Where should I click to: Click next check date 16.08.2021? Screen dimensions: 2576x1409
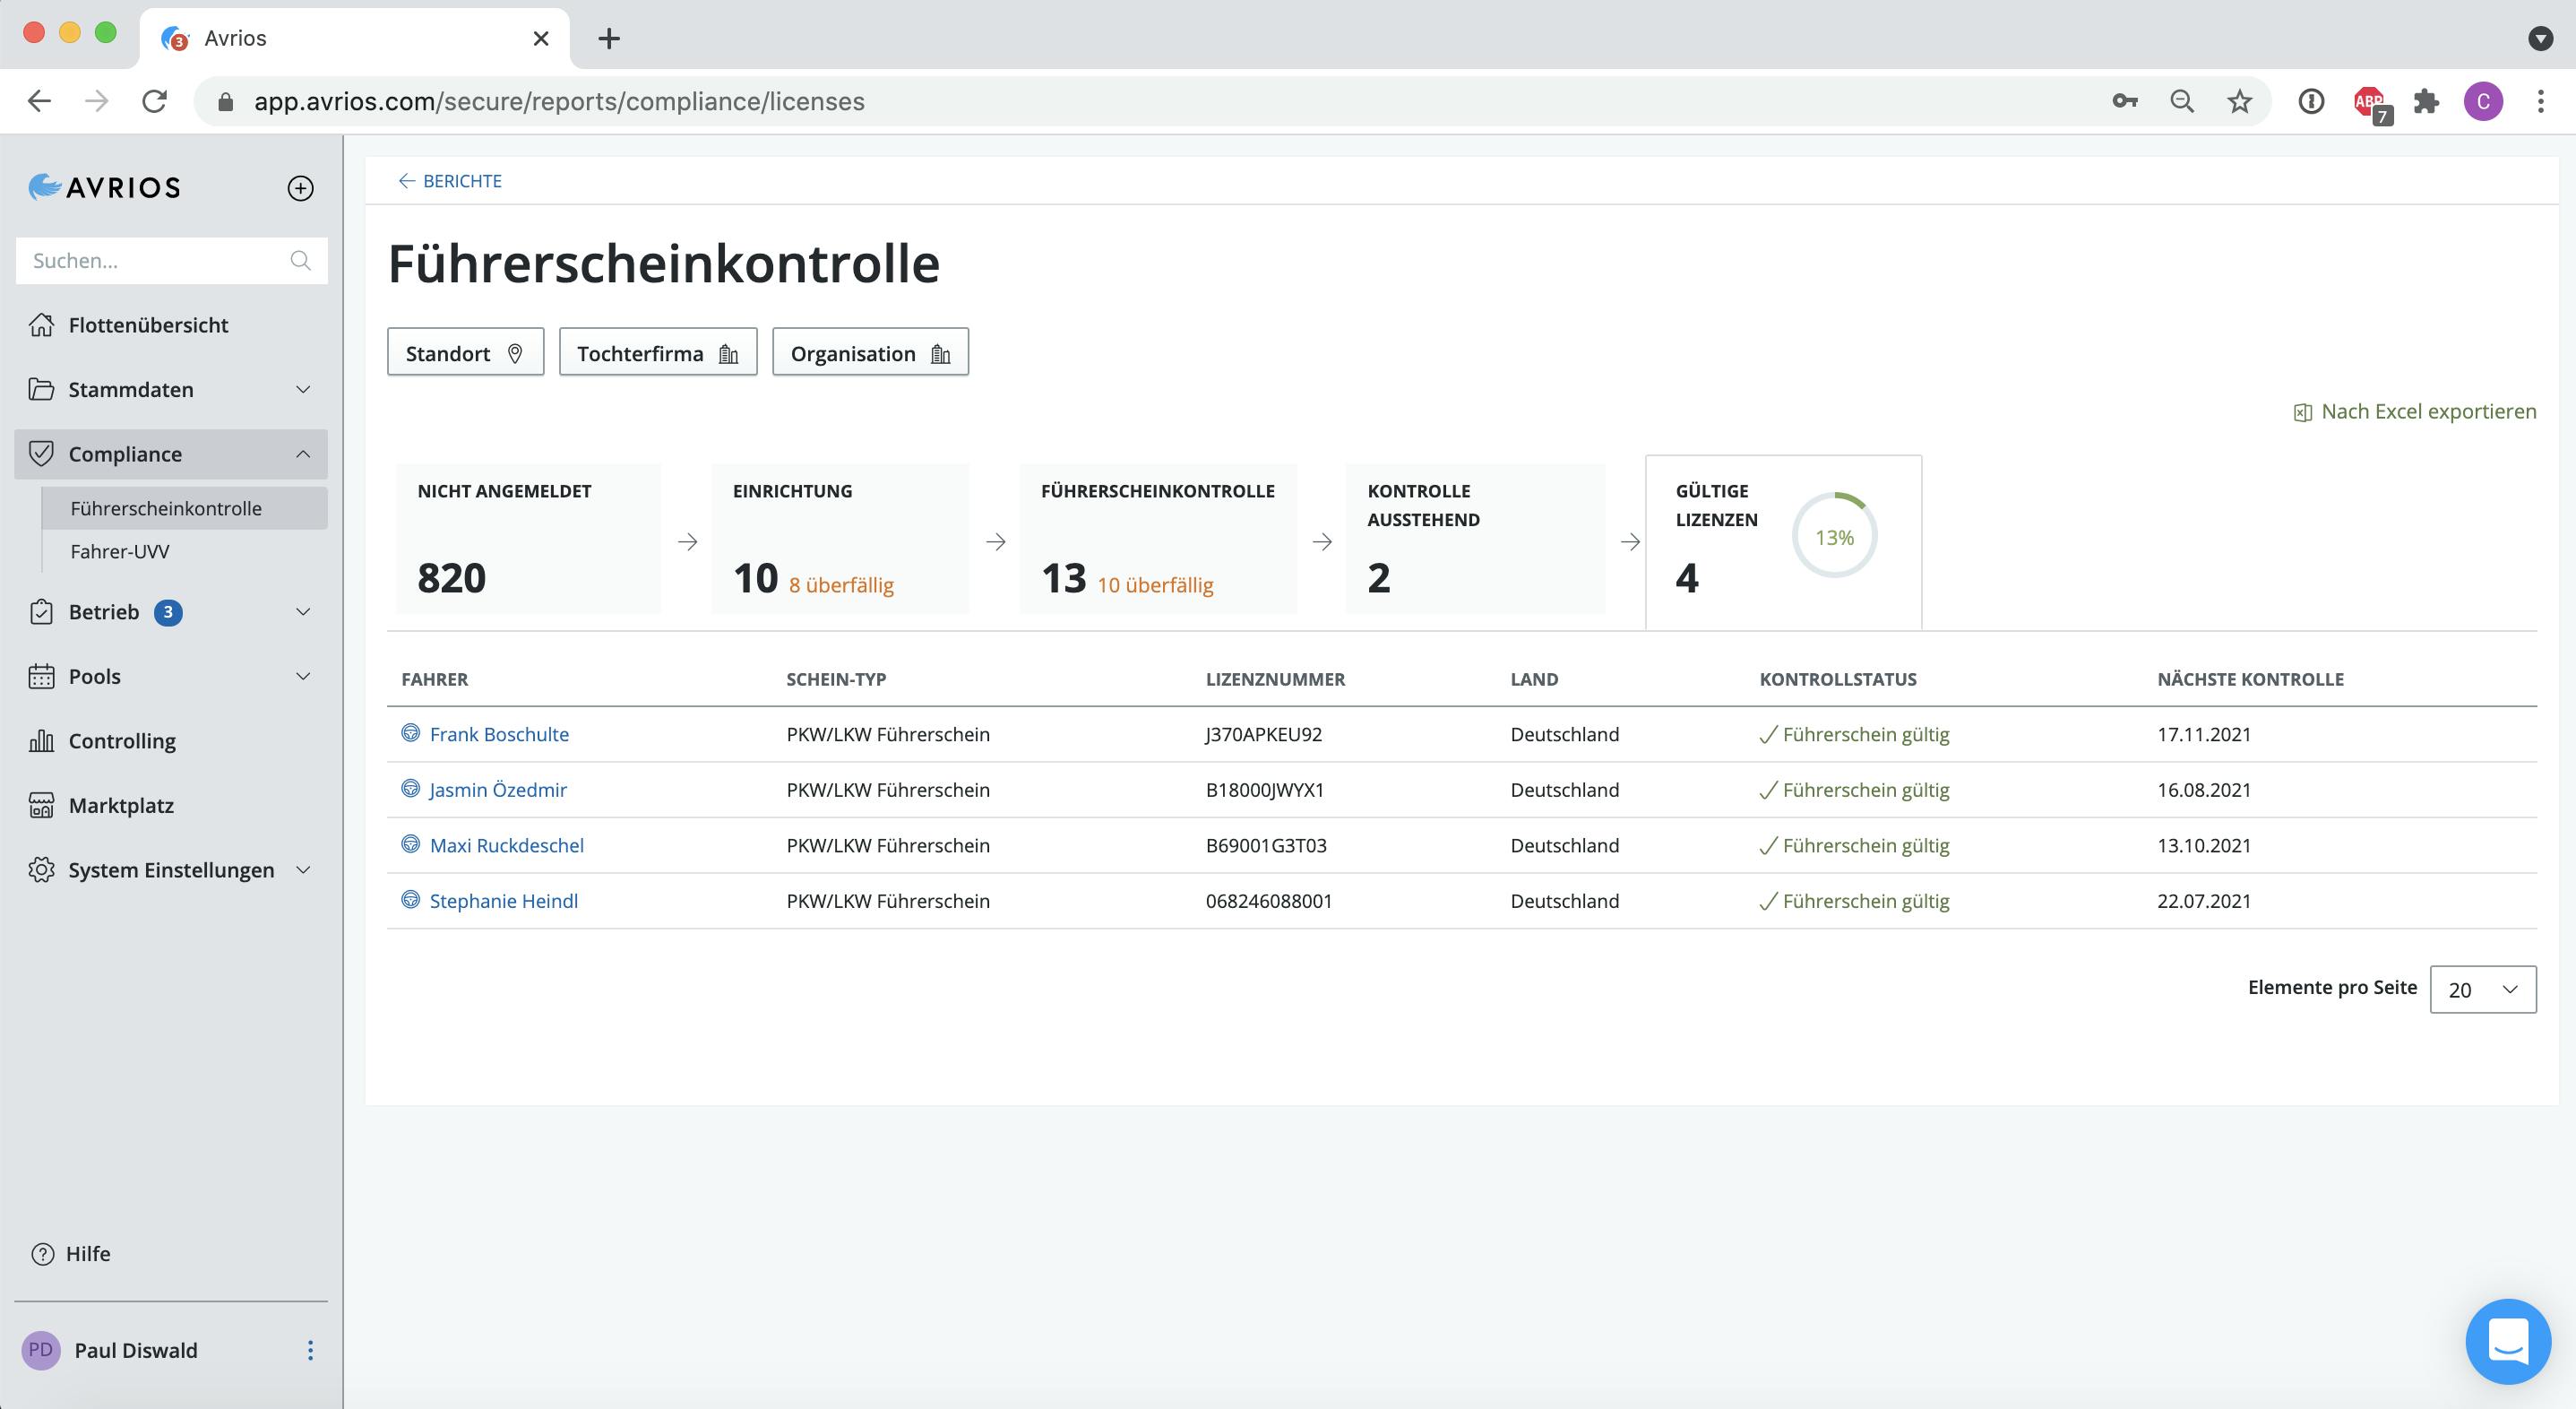click(2204, 790)
